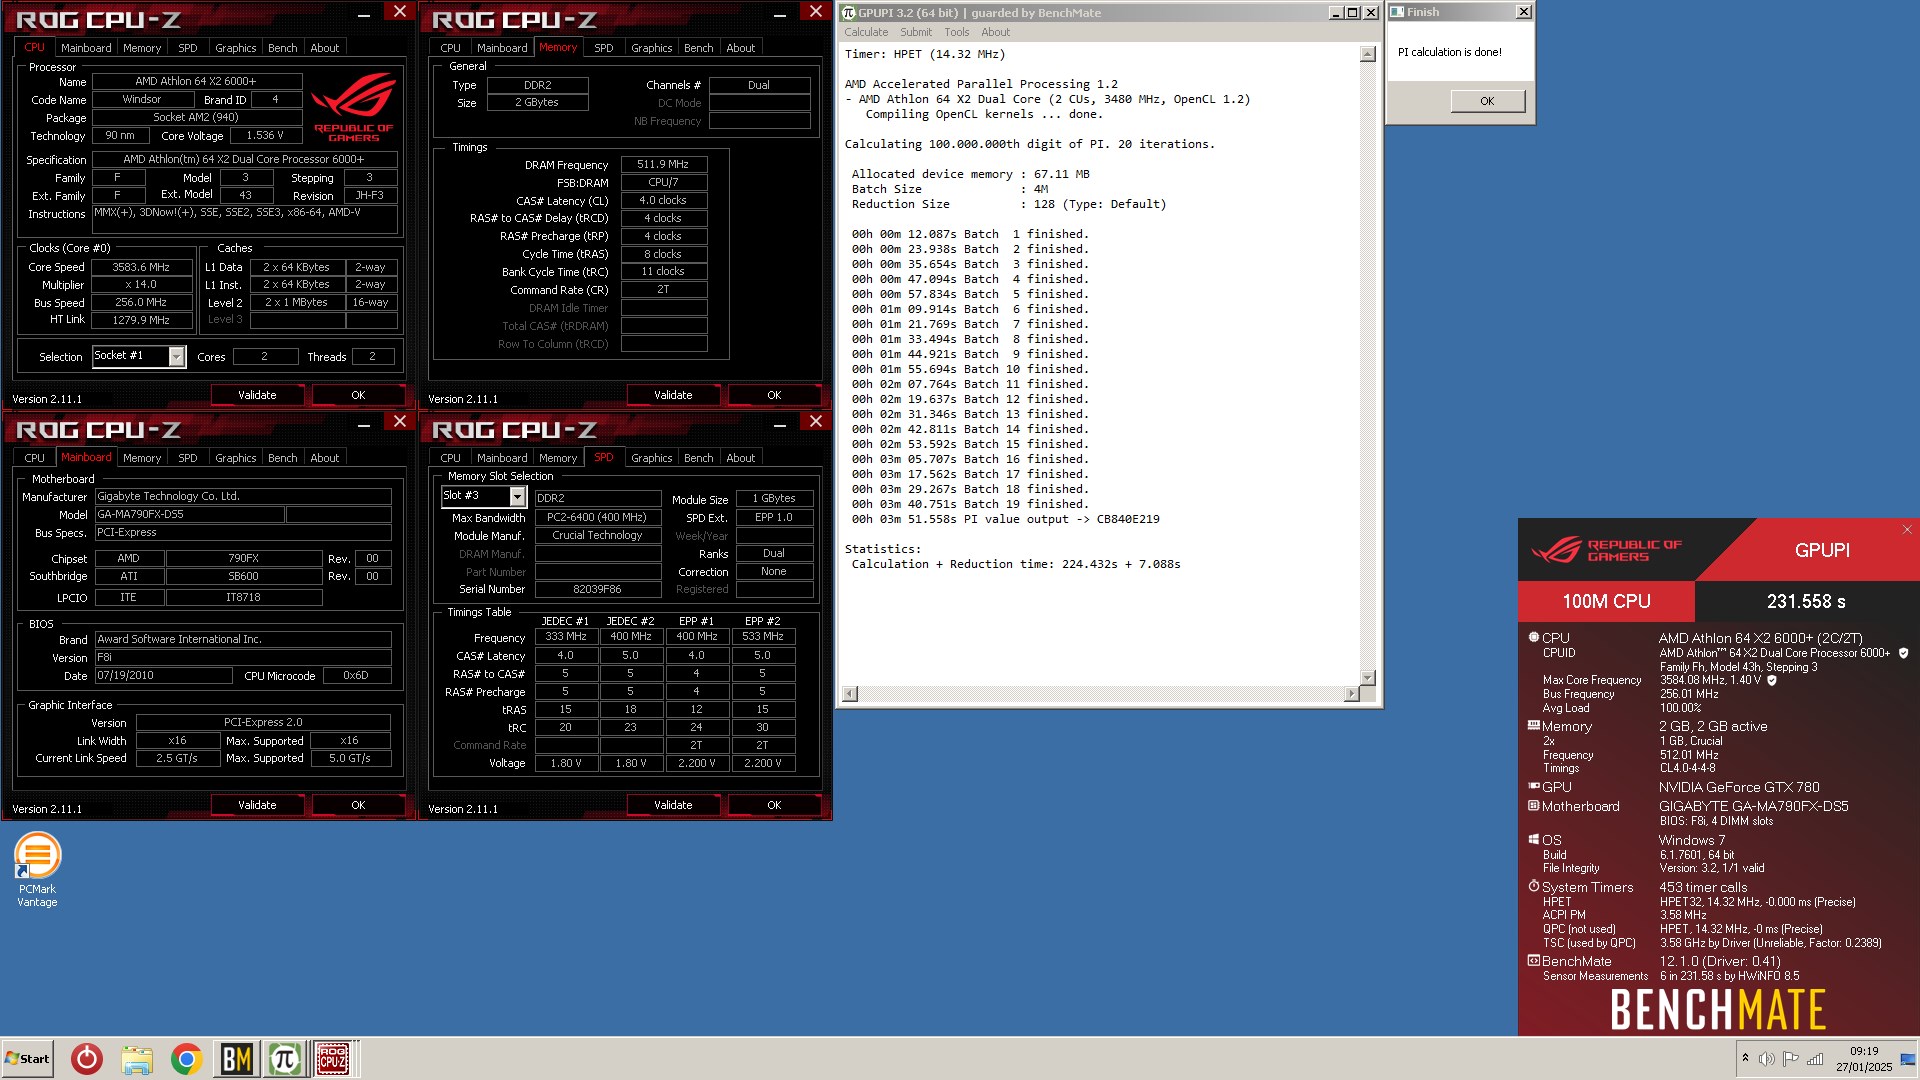Click OK in CPU-Z SPD tab window
Image resolution: width=1920 pixels, height=1080 pixels.
pyautogui.click(x=774, y=805)
